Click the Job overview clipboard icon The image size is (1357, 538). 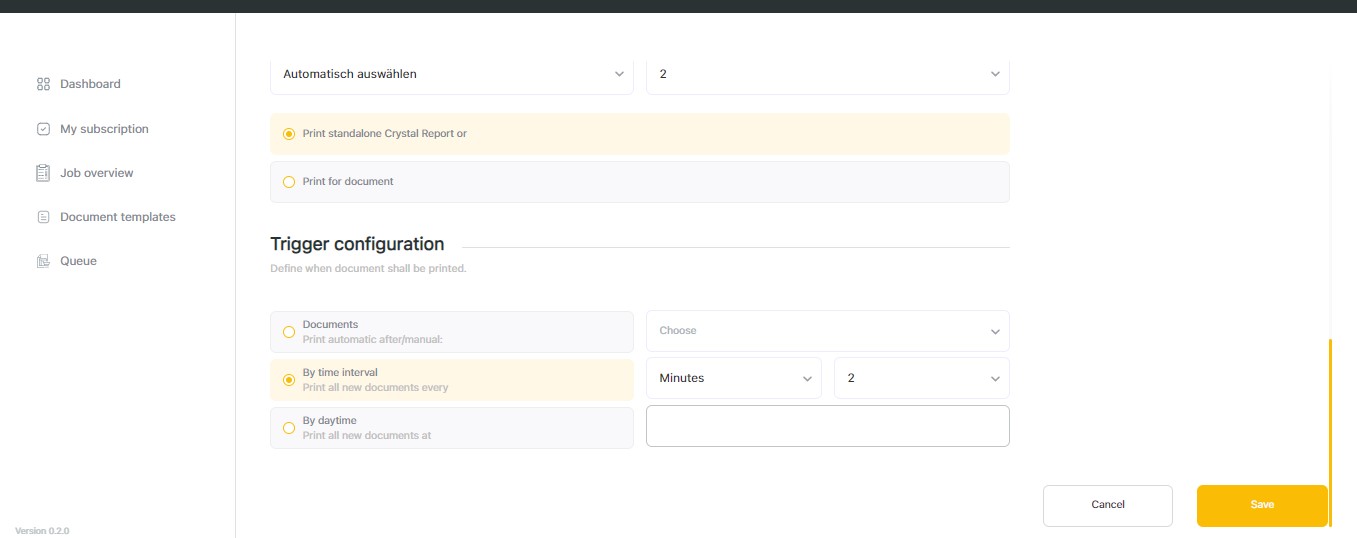tap(43, 173)
